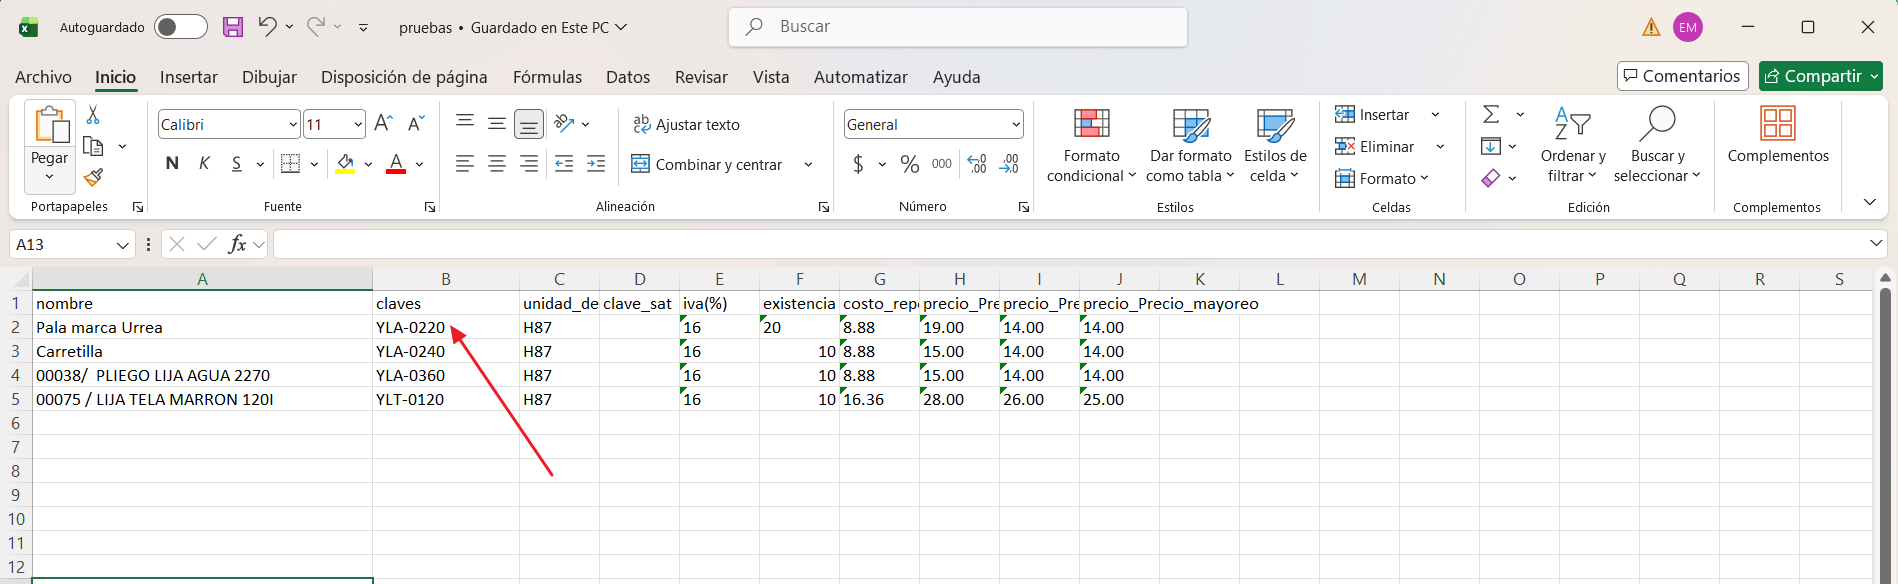Align text left
The width and height of the screenshot is (1898, 584).
465,163
